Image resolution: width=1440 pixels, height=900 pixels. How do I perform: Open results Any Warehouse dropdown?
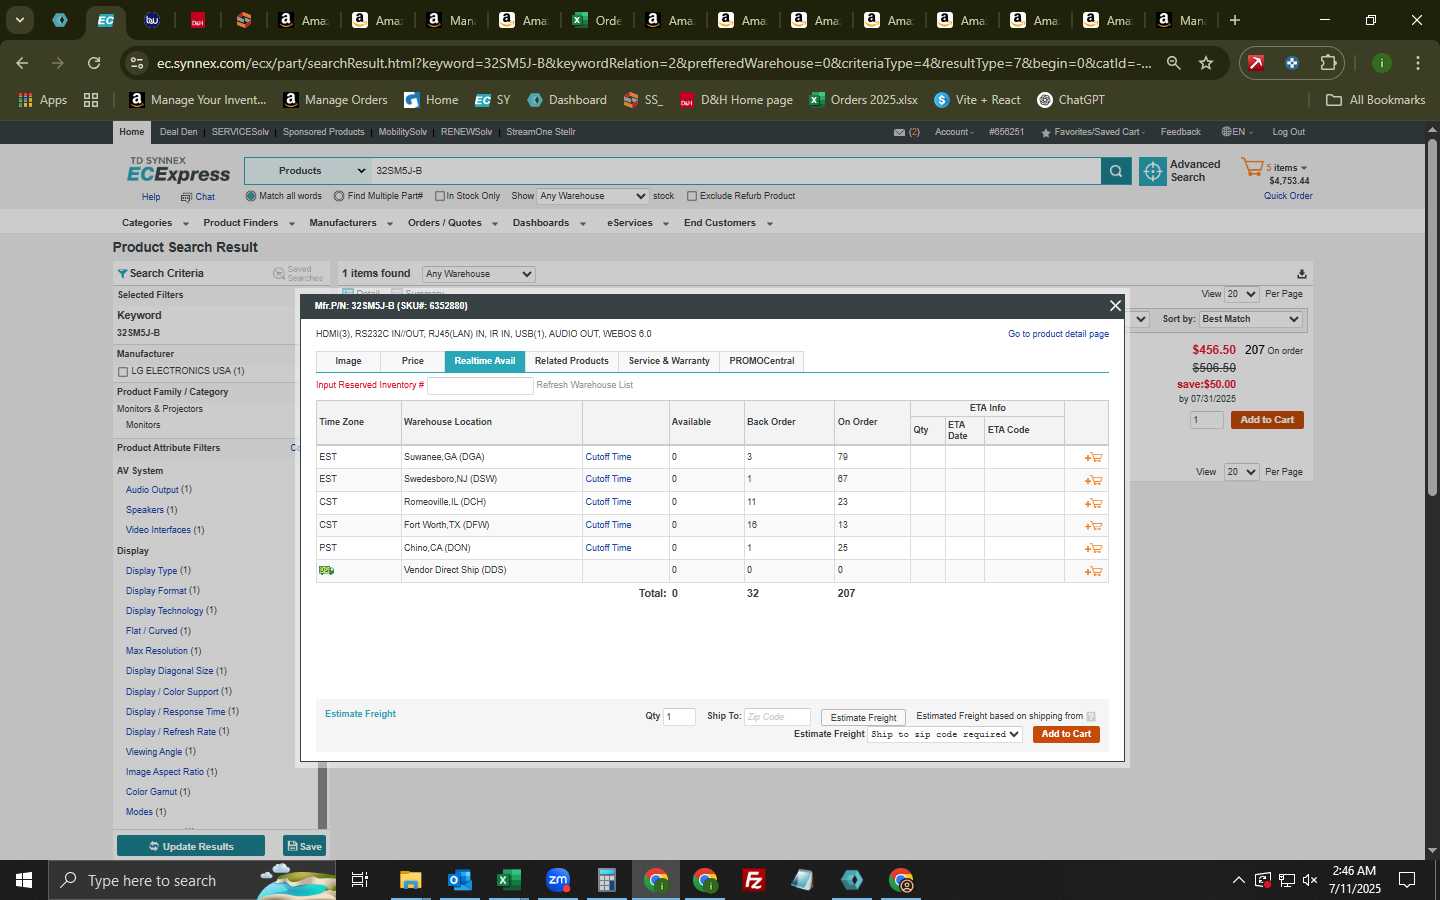click(x=478, y=274)
